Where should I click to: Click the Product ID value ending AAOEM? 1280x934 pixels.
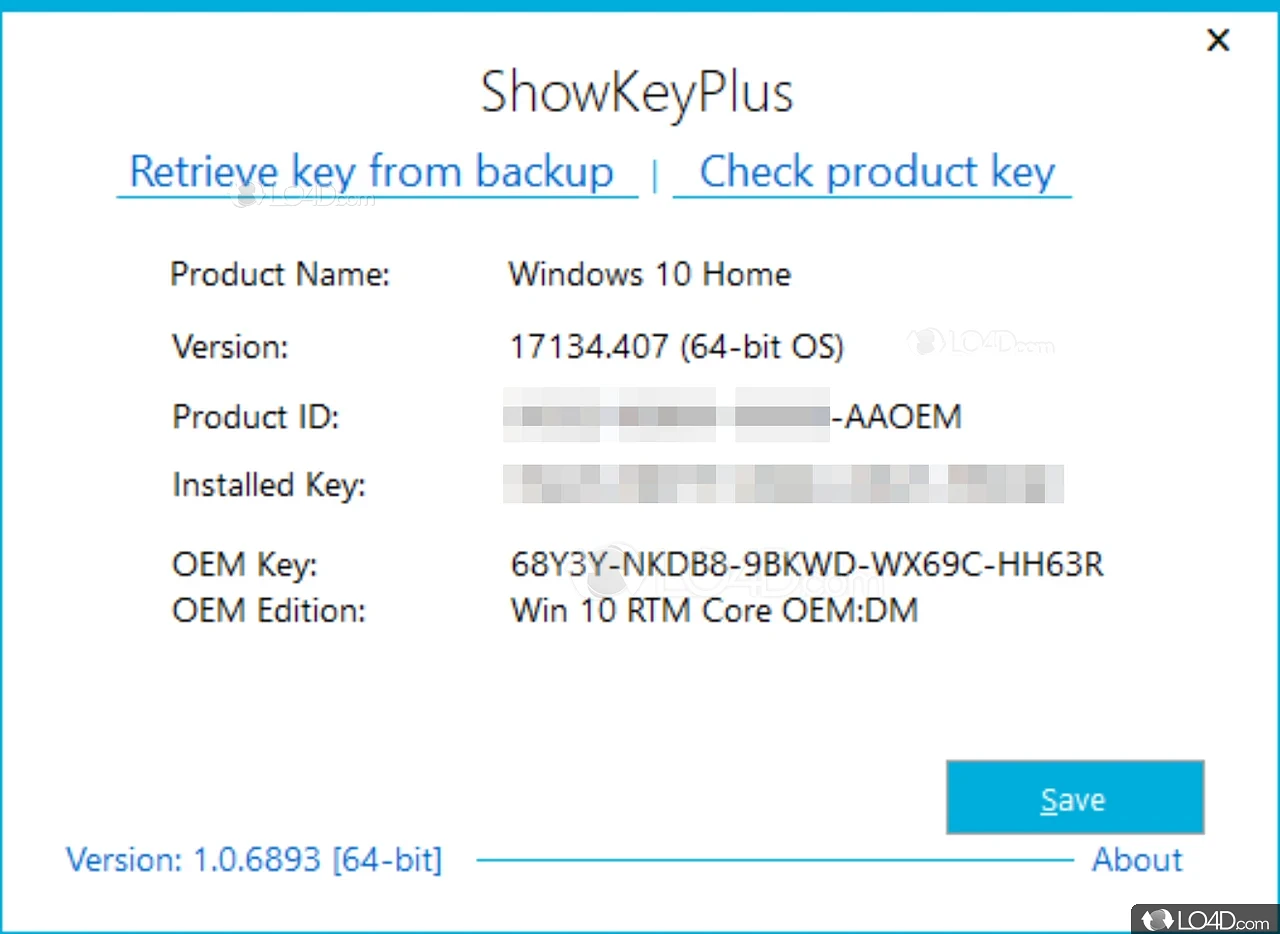click(x=733, y=416)
